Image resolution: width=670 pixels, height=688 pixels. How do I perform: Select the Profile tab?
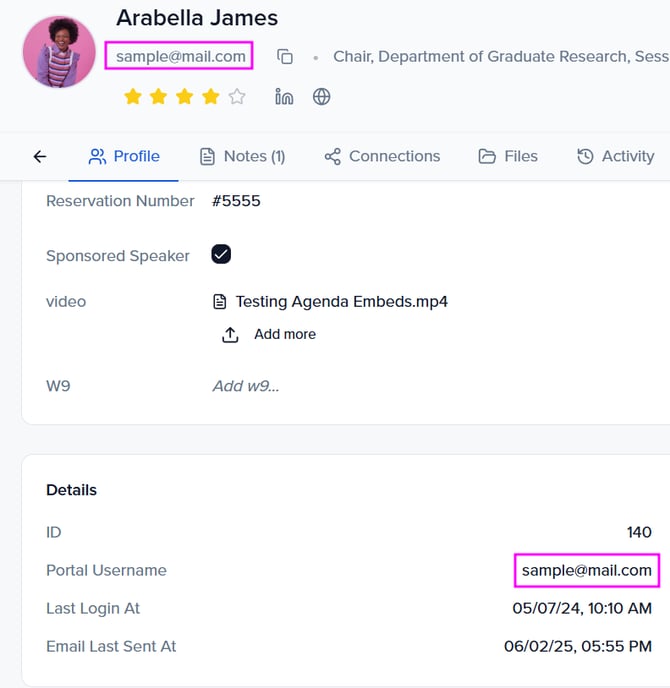coord(124,156)
